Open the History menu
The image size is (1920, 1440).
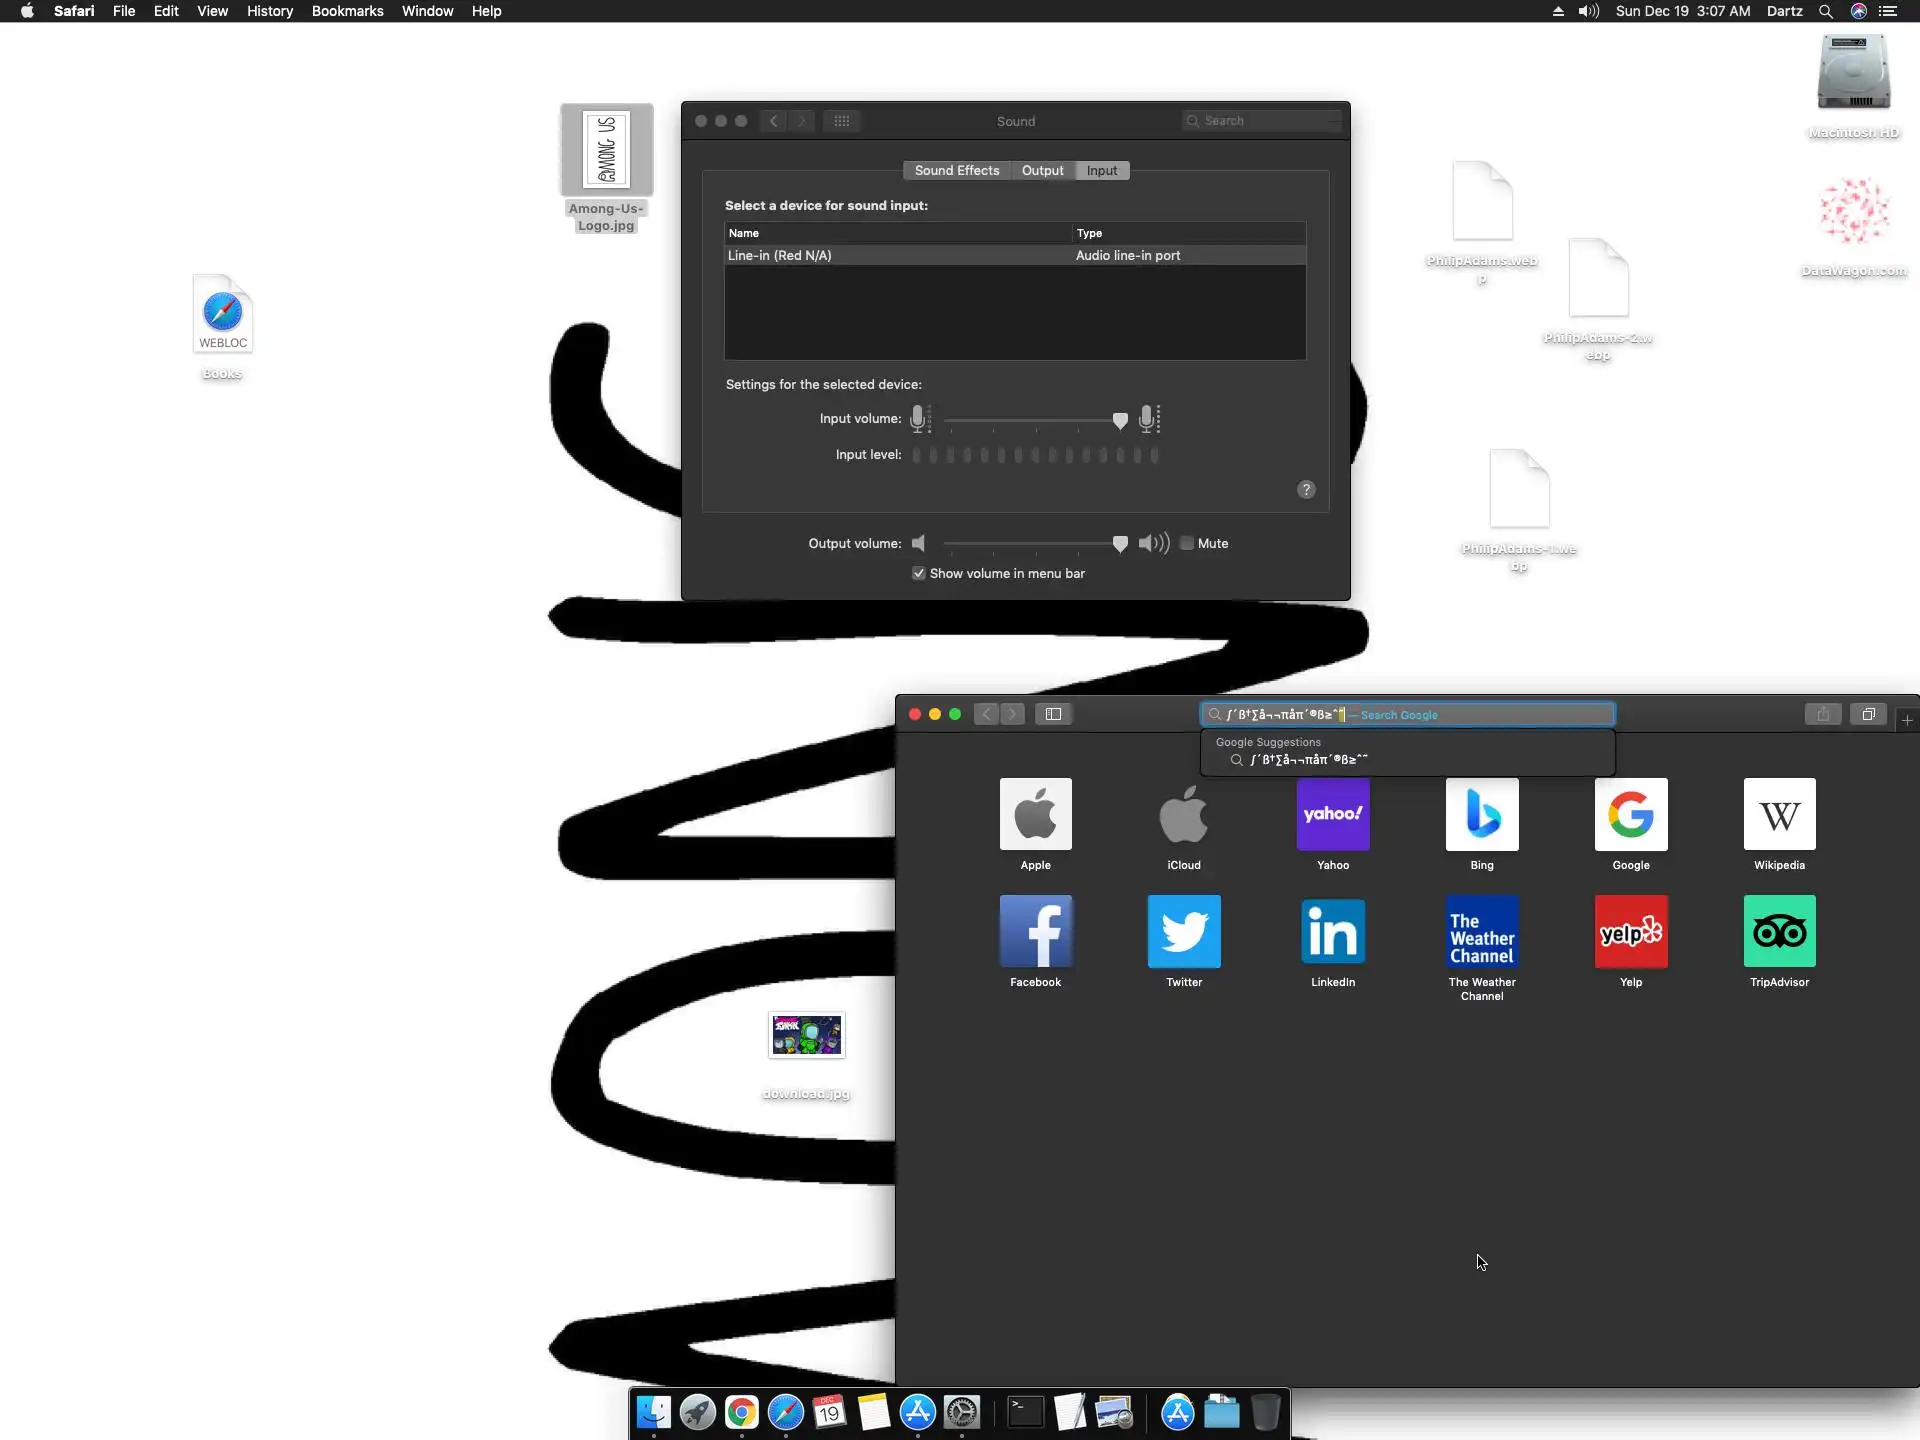(270, 11)
